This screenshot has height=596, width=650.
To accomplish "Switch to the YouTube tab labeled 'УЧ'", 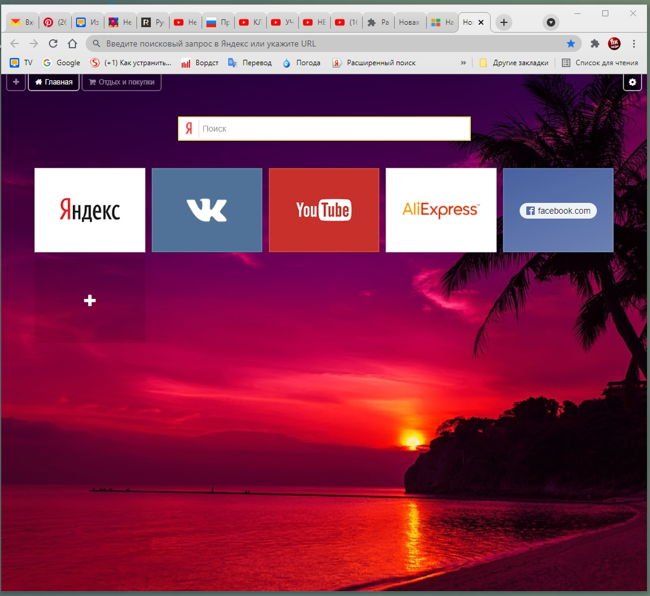I will tap(282, 22).
